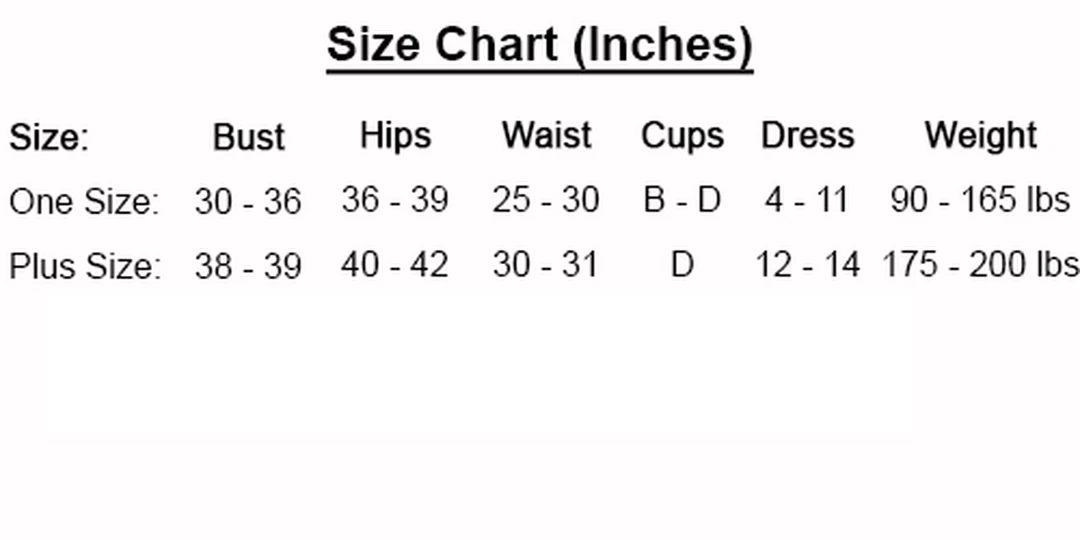Select the 175 - 200 lbs weight value
1080x540 pixels.
pos(980,265)
